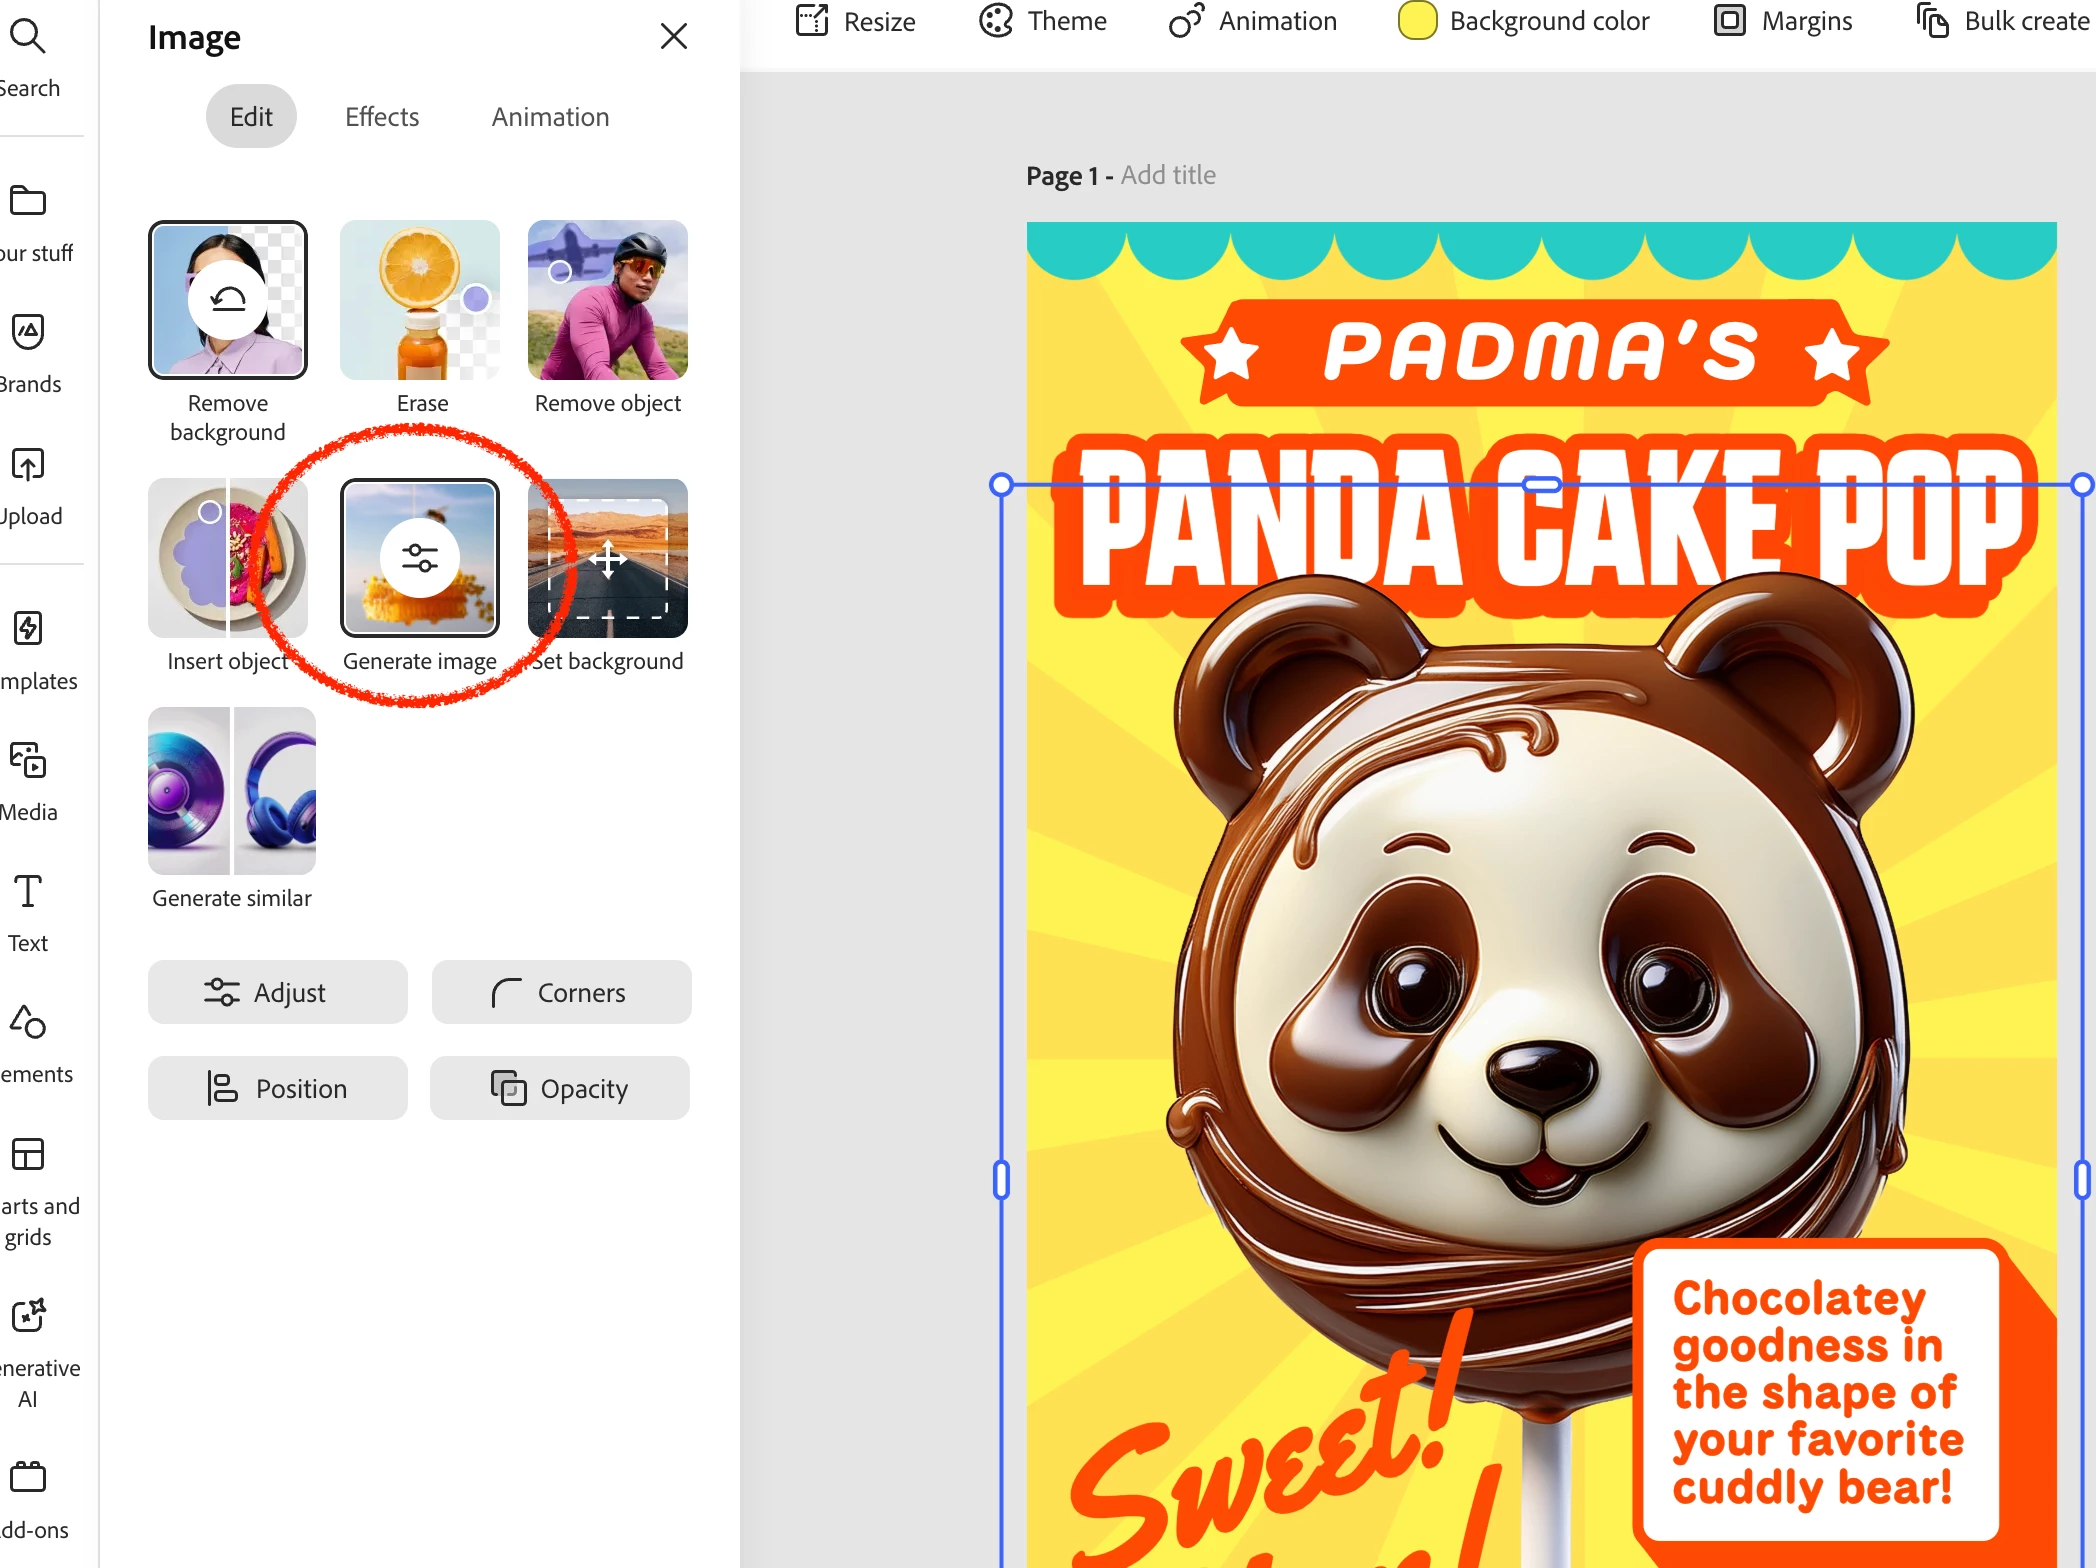This screenshot has height=1568, width=2096.
Task: Open Brands in the sidebar
Action: click(x=30, y=354)
